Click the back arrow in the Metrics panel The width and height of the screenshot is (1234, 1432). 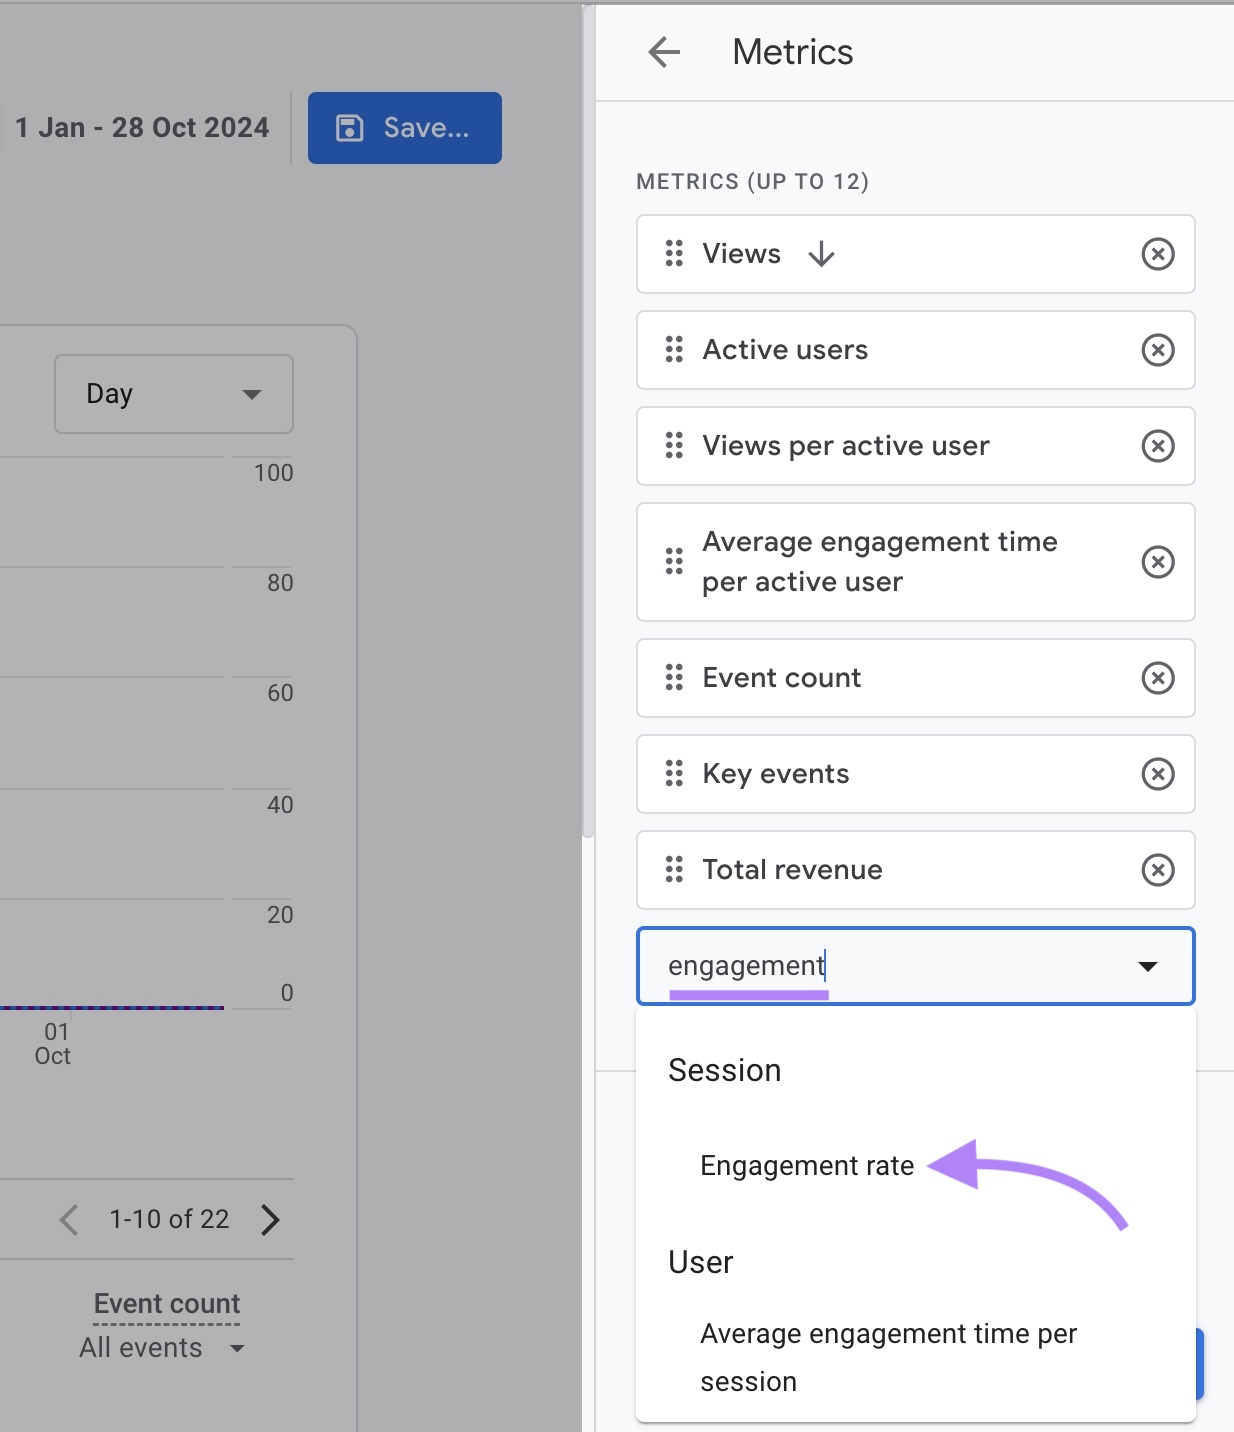663,52
